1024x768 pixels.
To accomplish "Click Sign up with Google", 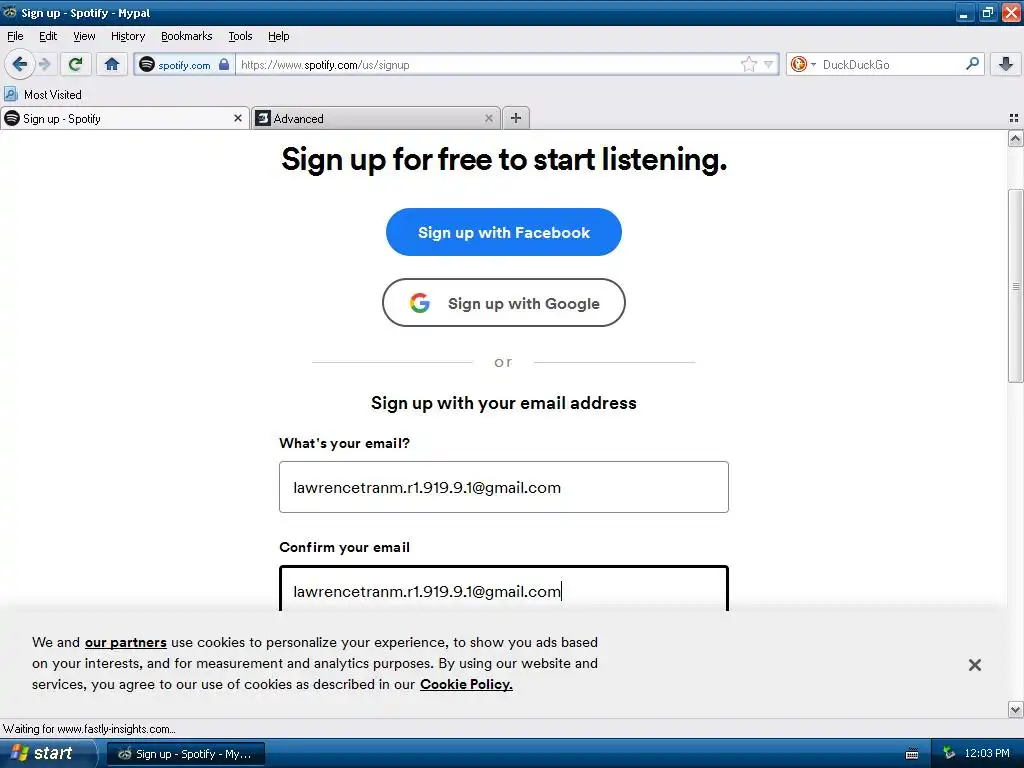I will coord(504,303).
